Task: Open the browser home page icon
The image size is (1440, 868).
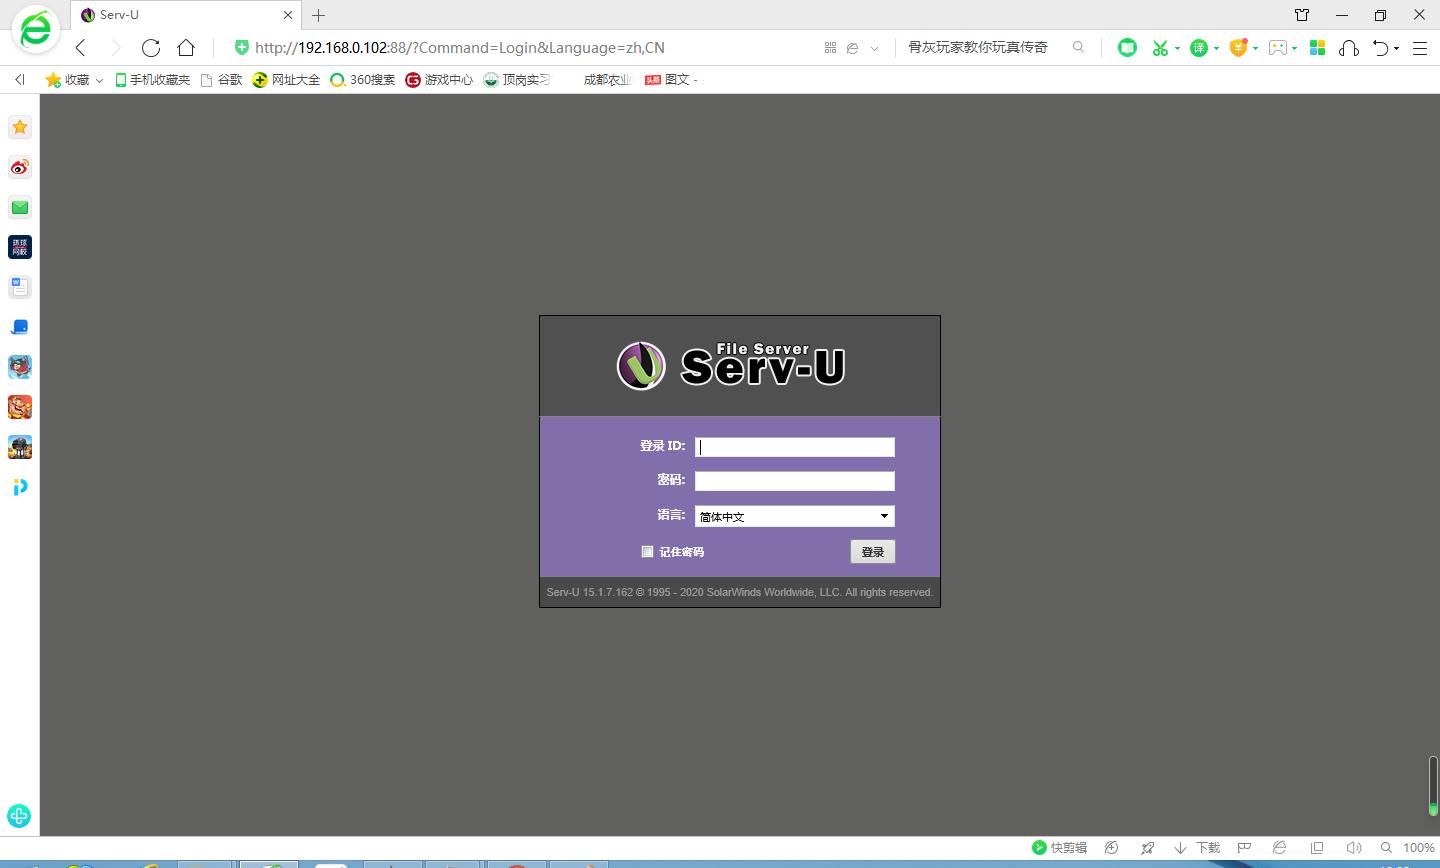Action: (x=186, y=48)
